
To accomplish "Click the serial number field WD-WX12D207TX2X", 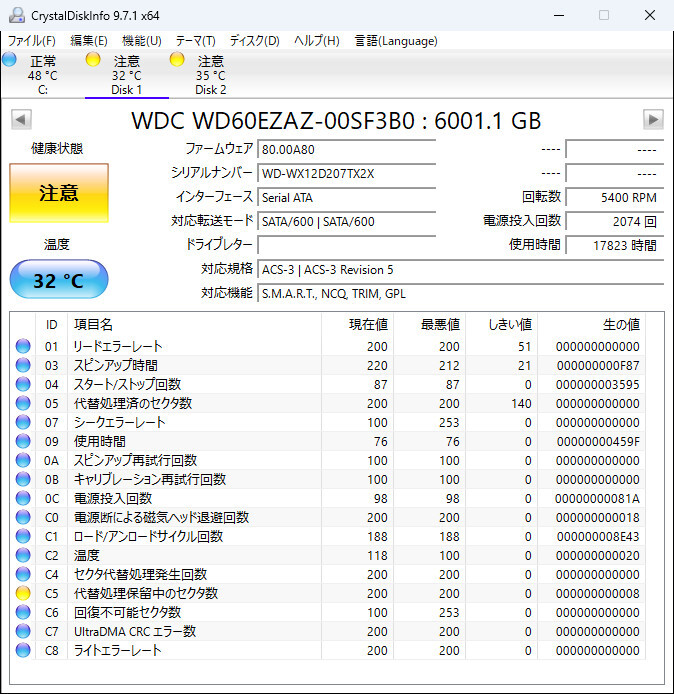I will pyautogui.click(x=347, y=173).
